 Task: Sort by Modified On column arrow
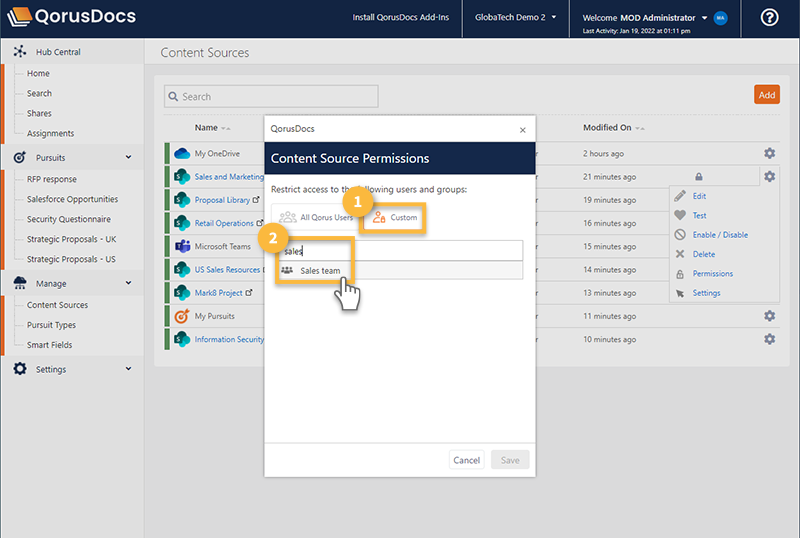point(640,128)
